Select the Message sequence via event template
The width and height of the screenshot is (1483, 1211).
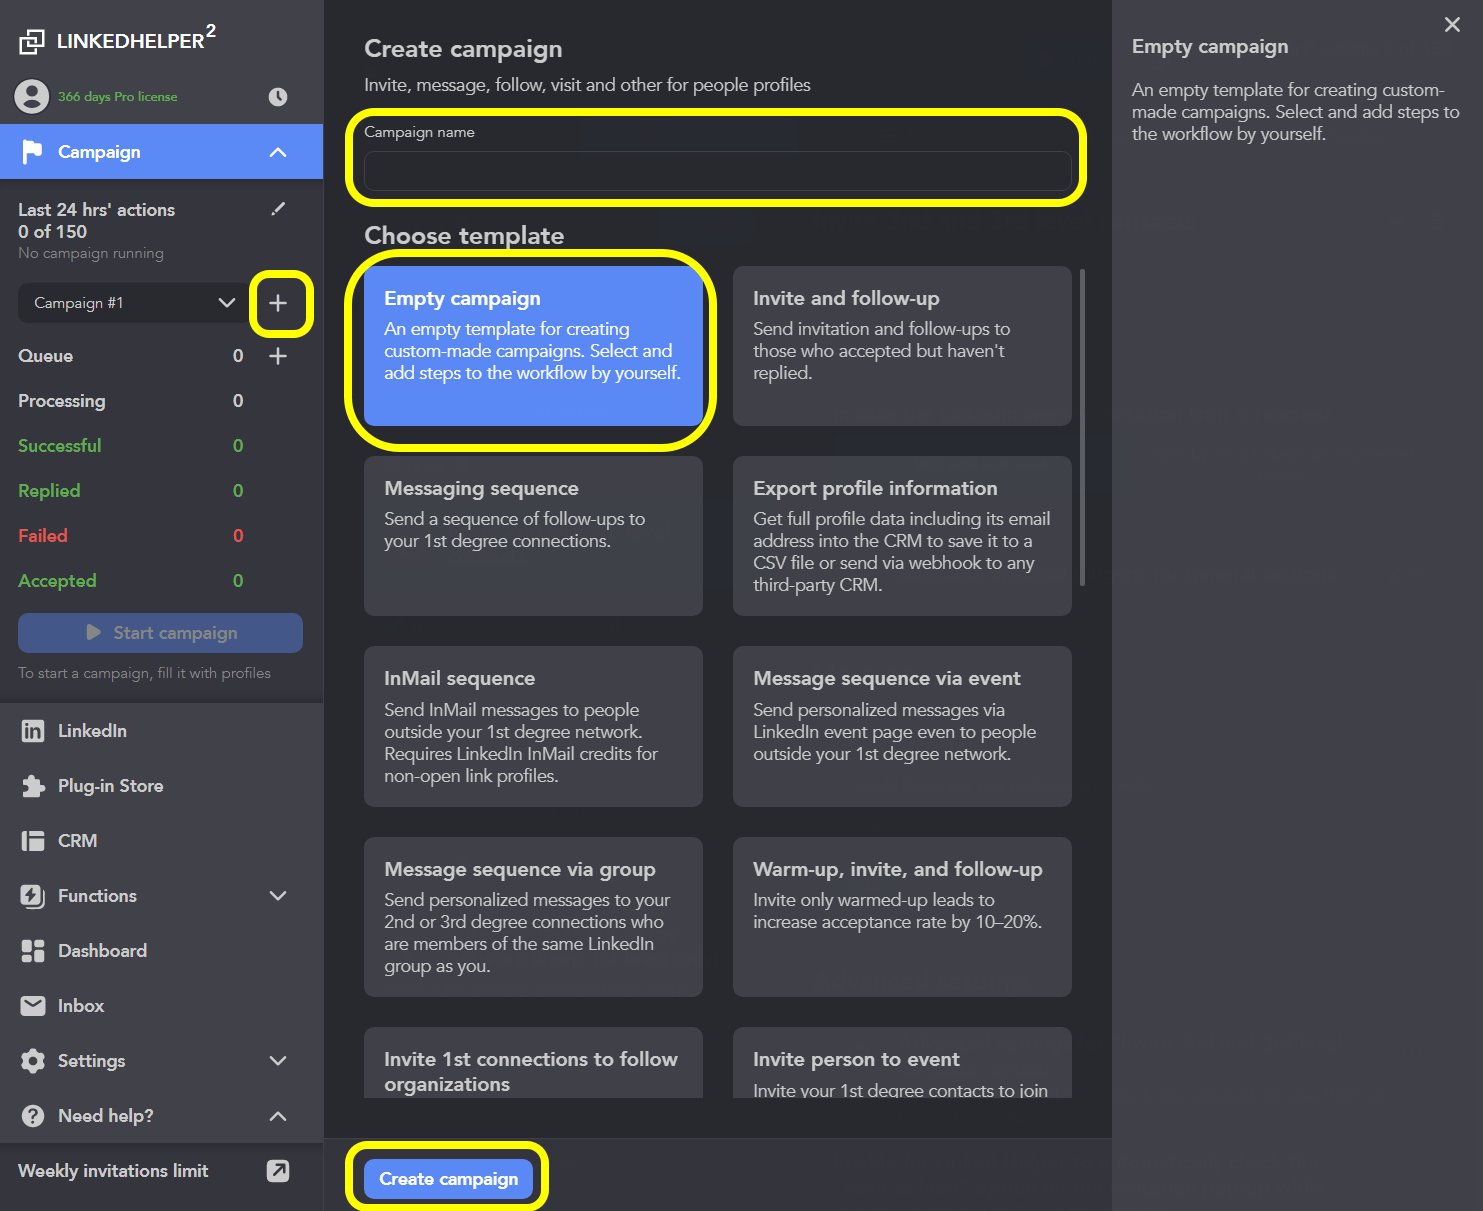902,726
